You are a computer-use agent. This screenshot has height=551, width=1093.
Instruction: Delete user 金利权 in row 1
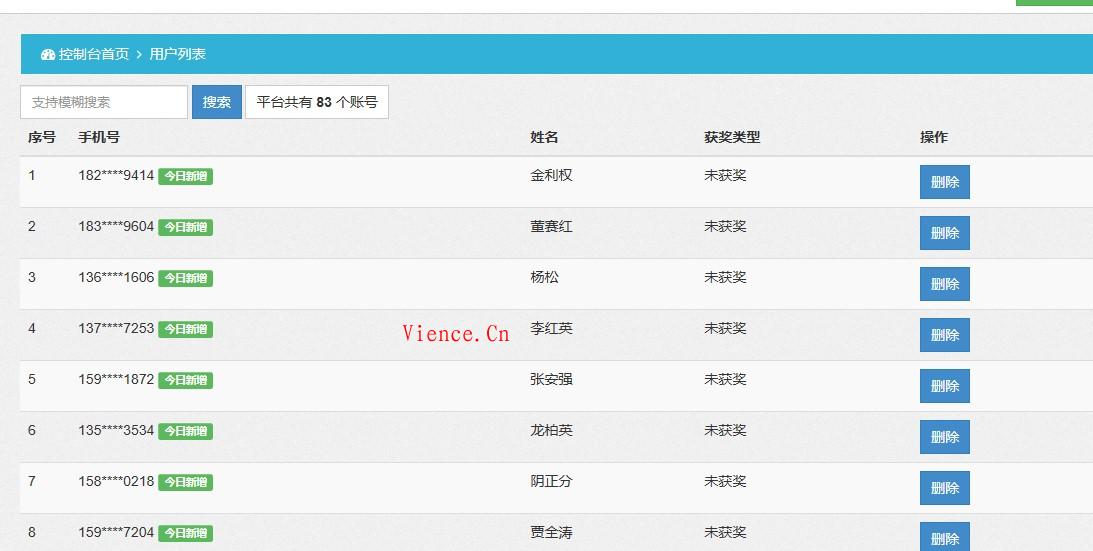pyautogui.click(x=944, y=183)
